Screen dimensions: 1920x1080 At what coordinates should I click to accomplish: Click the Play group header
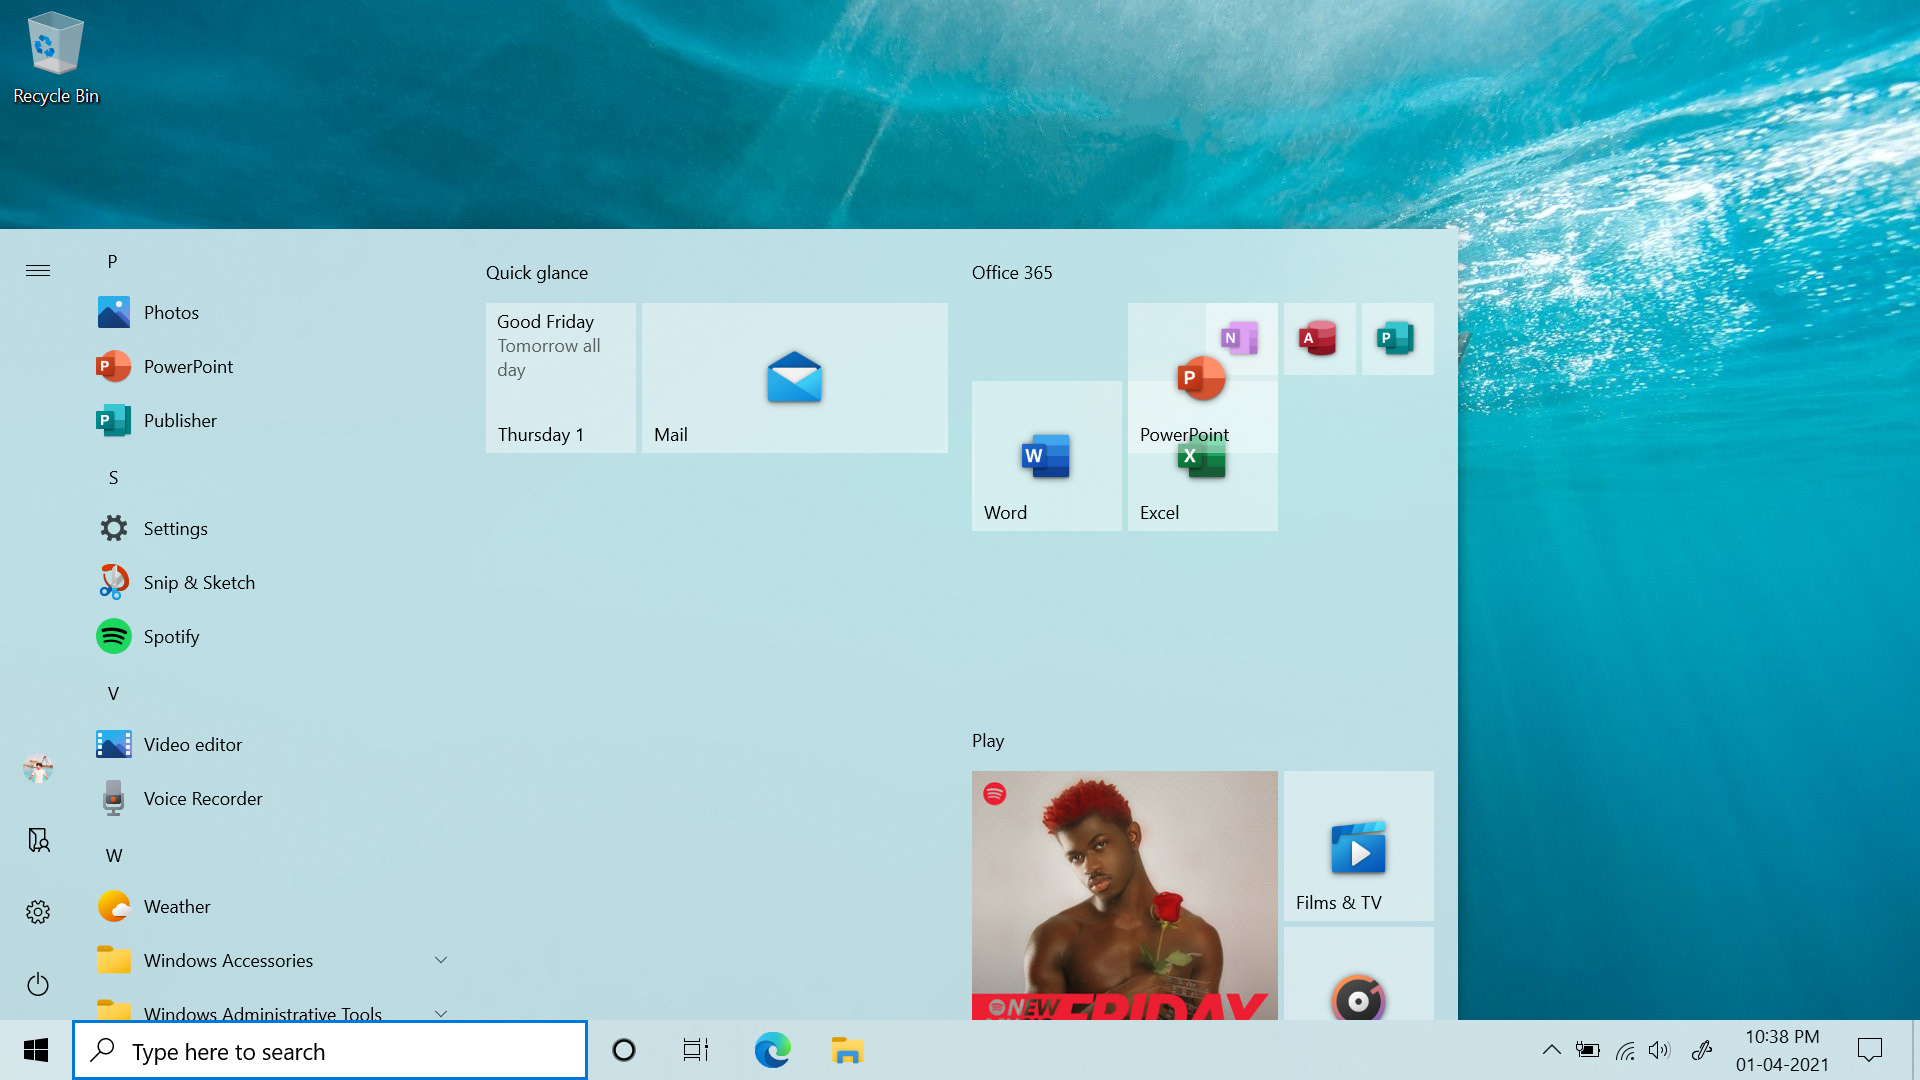click(x=988, y=741)
